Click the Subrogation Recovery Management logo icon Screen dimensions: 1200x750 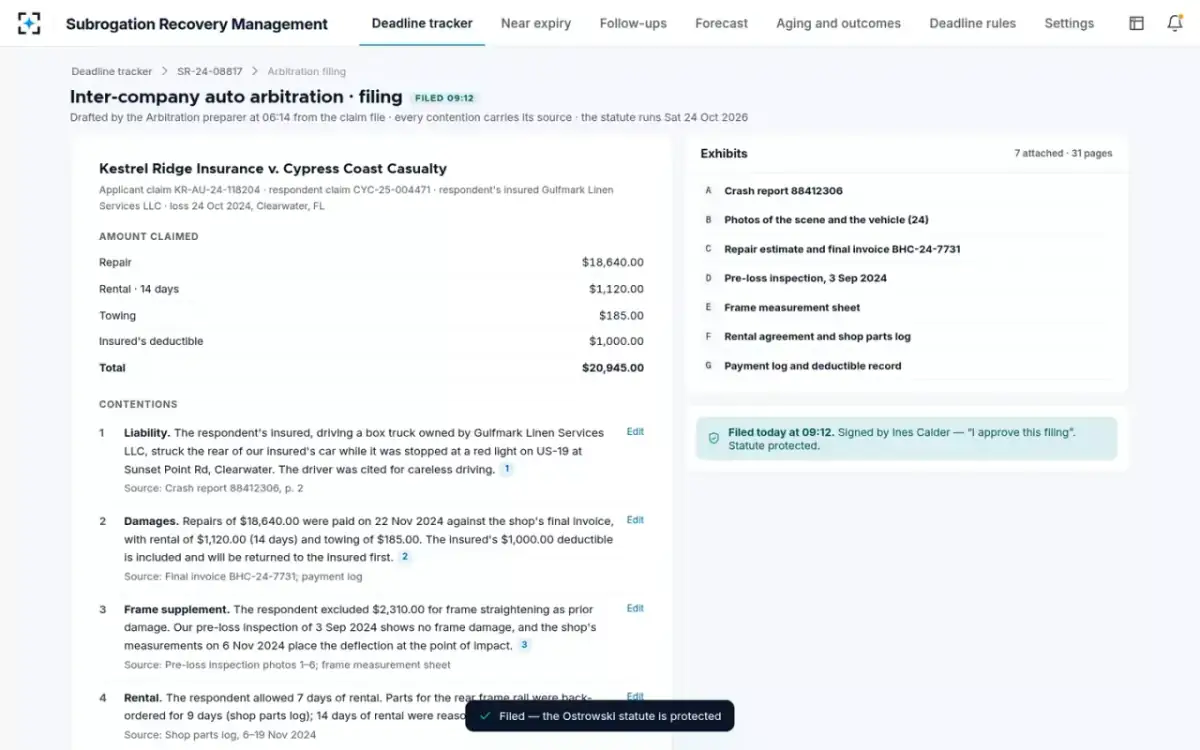30,23
